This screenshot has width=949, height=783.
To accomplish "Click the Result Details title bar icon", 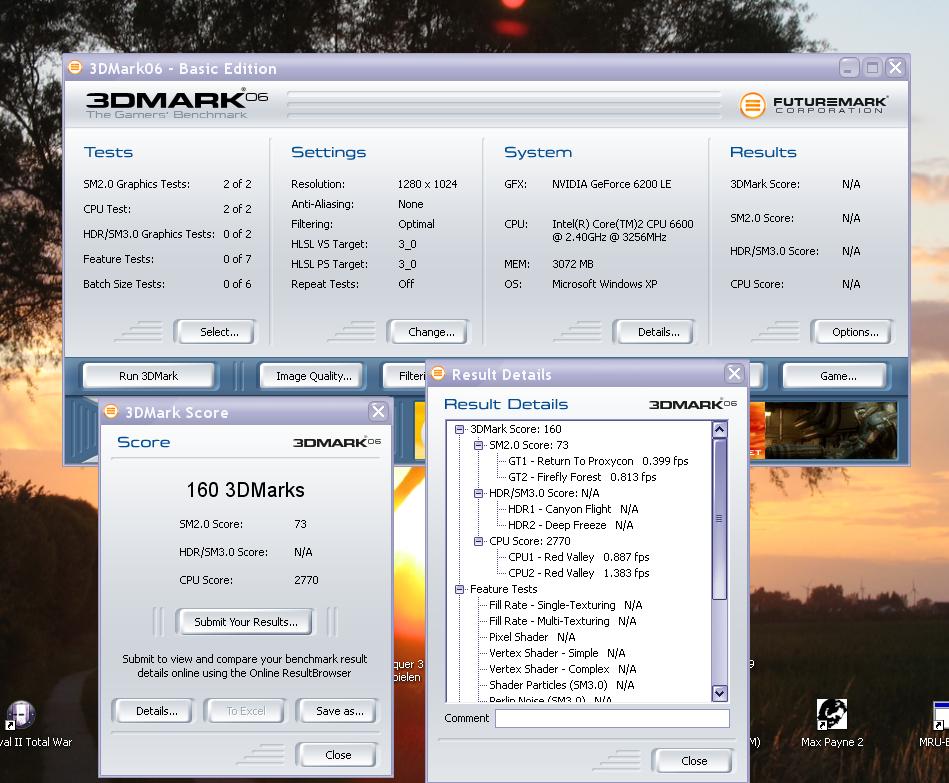I will coord(438,373).
